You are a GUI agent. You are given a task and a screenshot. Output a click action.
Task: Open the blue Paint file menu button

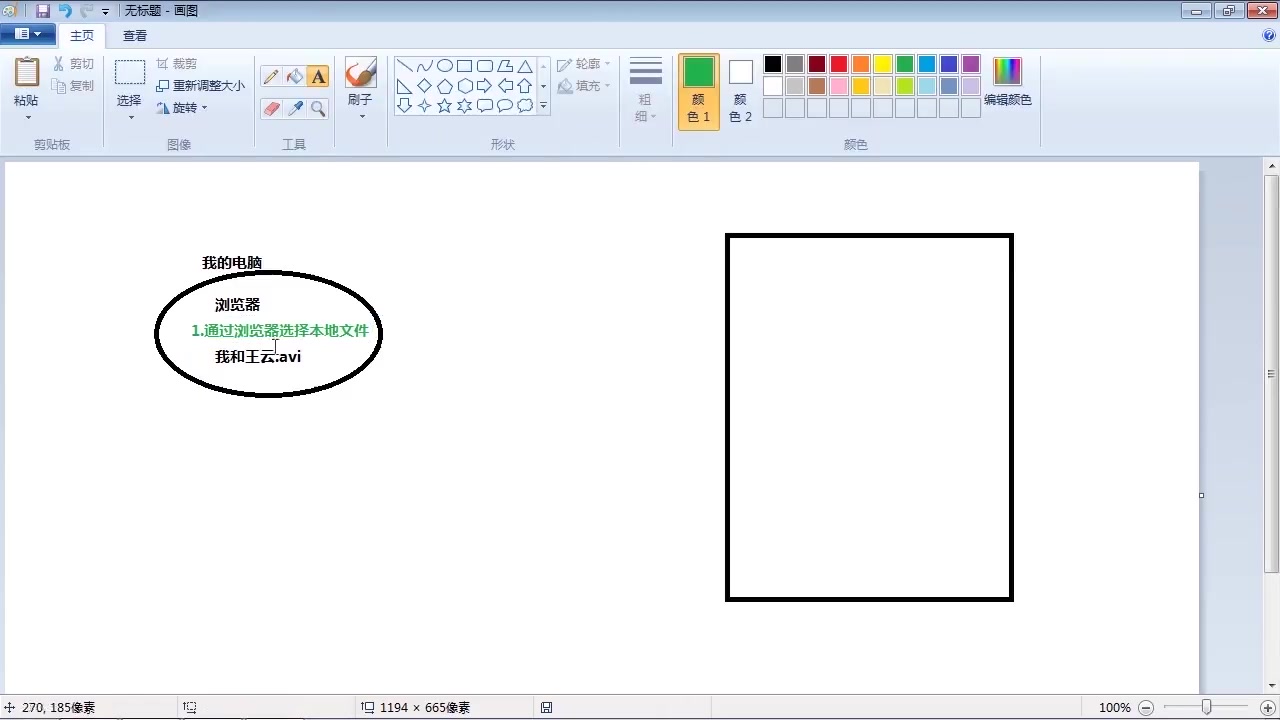(x=28, y=34)
